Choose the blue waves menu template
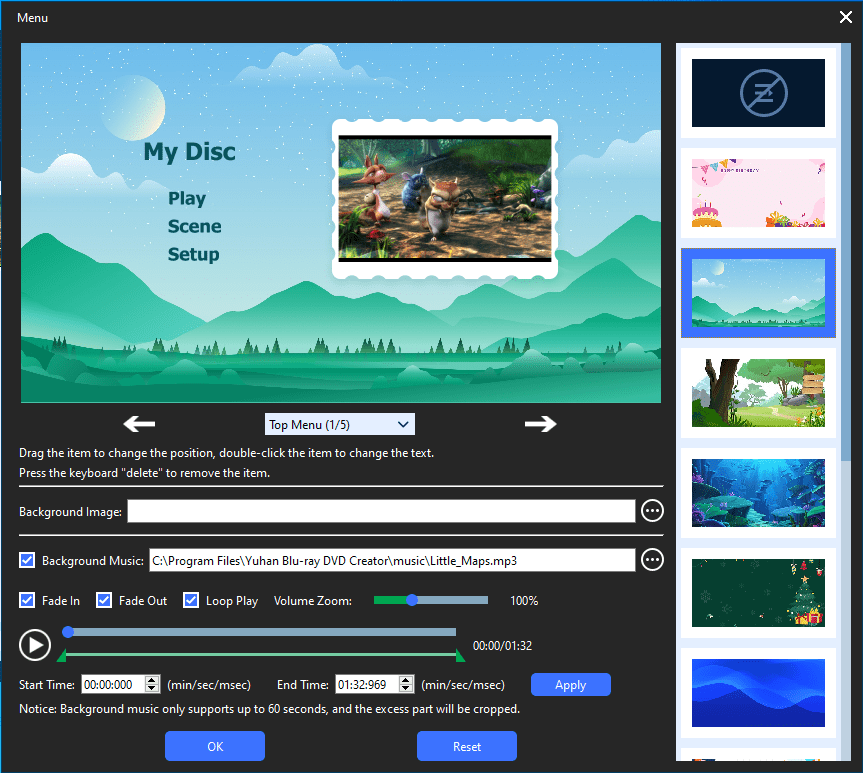The height and width of the screenshot is (773, 863). click(758, 693)
